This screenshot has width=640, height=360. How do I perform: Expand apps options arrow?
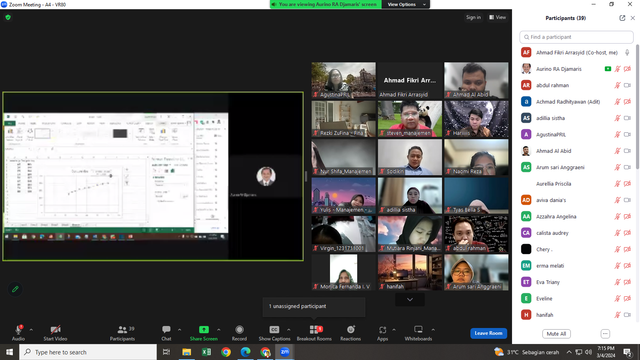tap(394, 329)
